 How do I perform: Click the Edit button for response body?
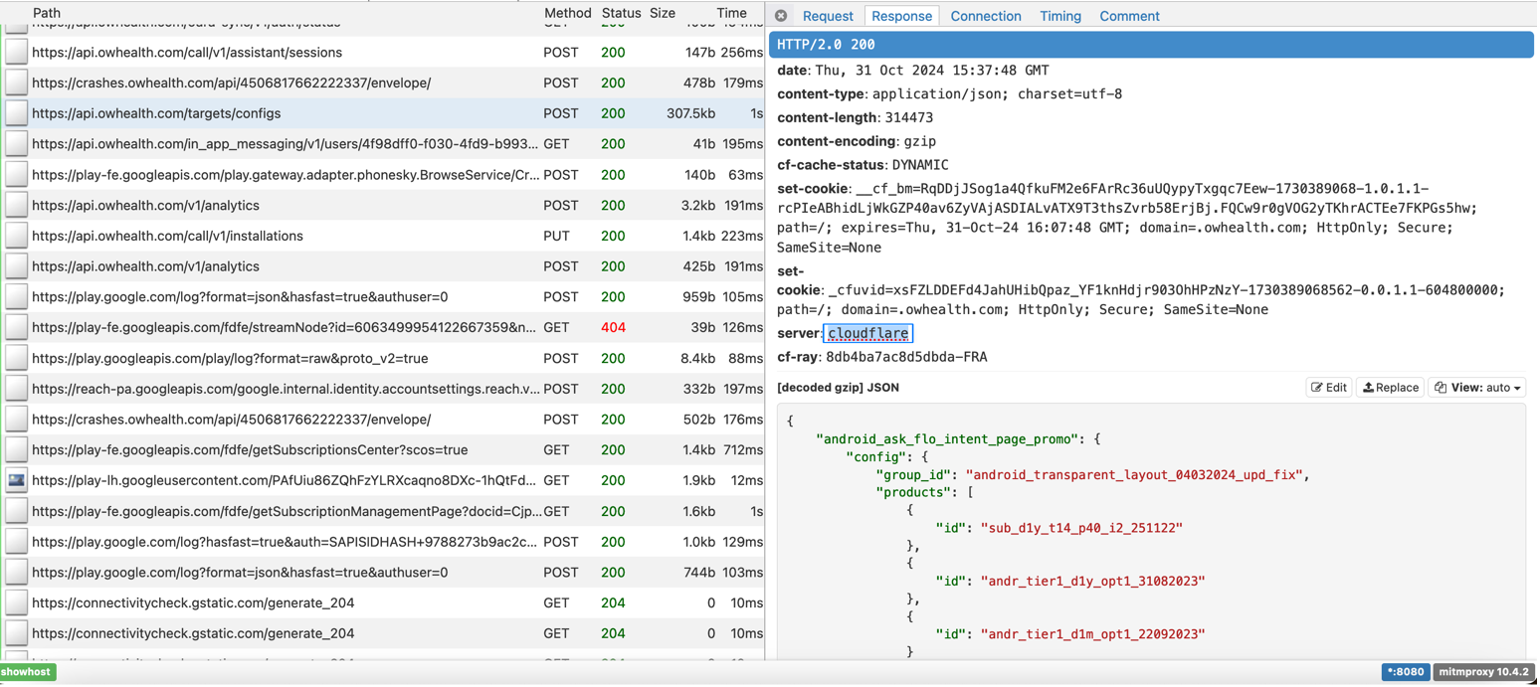(1331, 388)
